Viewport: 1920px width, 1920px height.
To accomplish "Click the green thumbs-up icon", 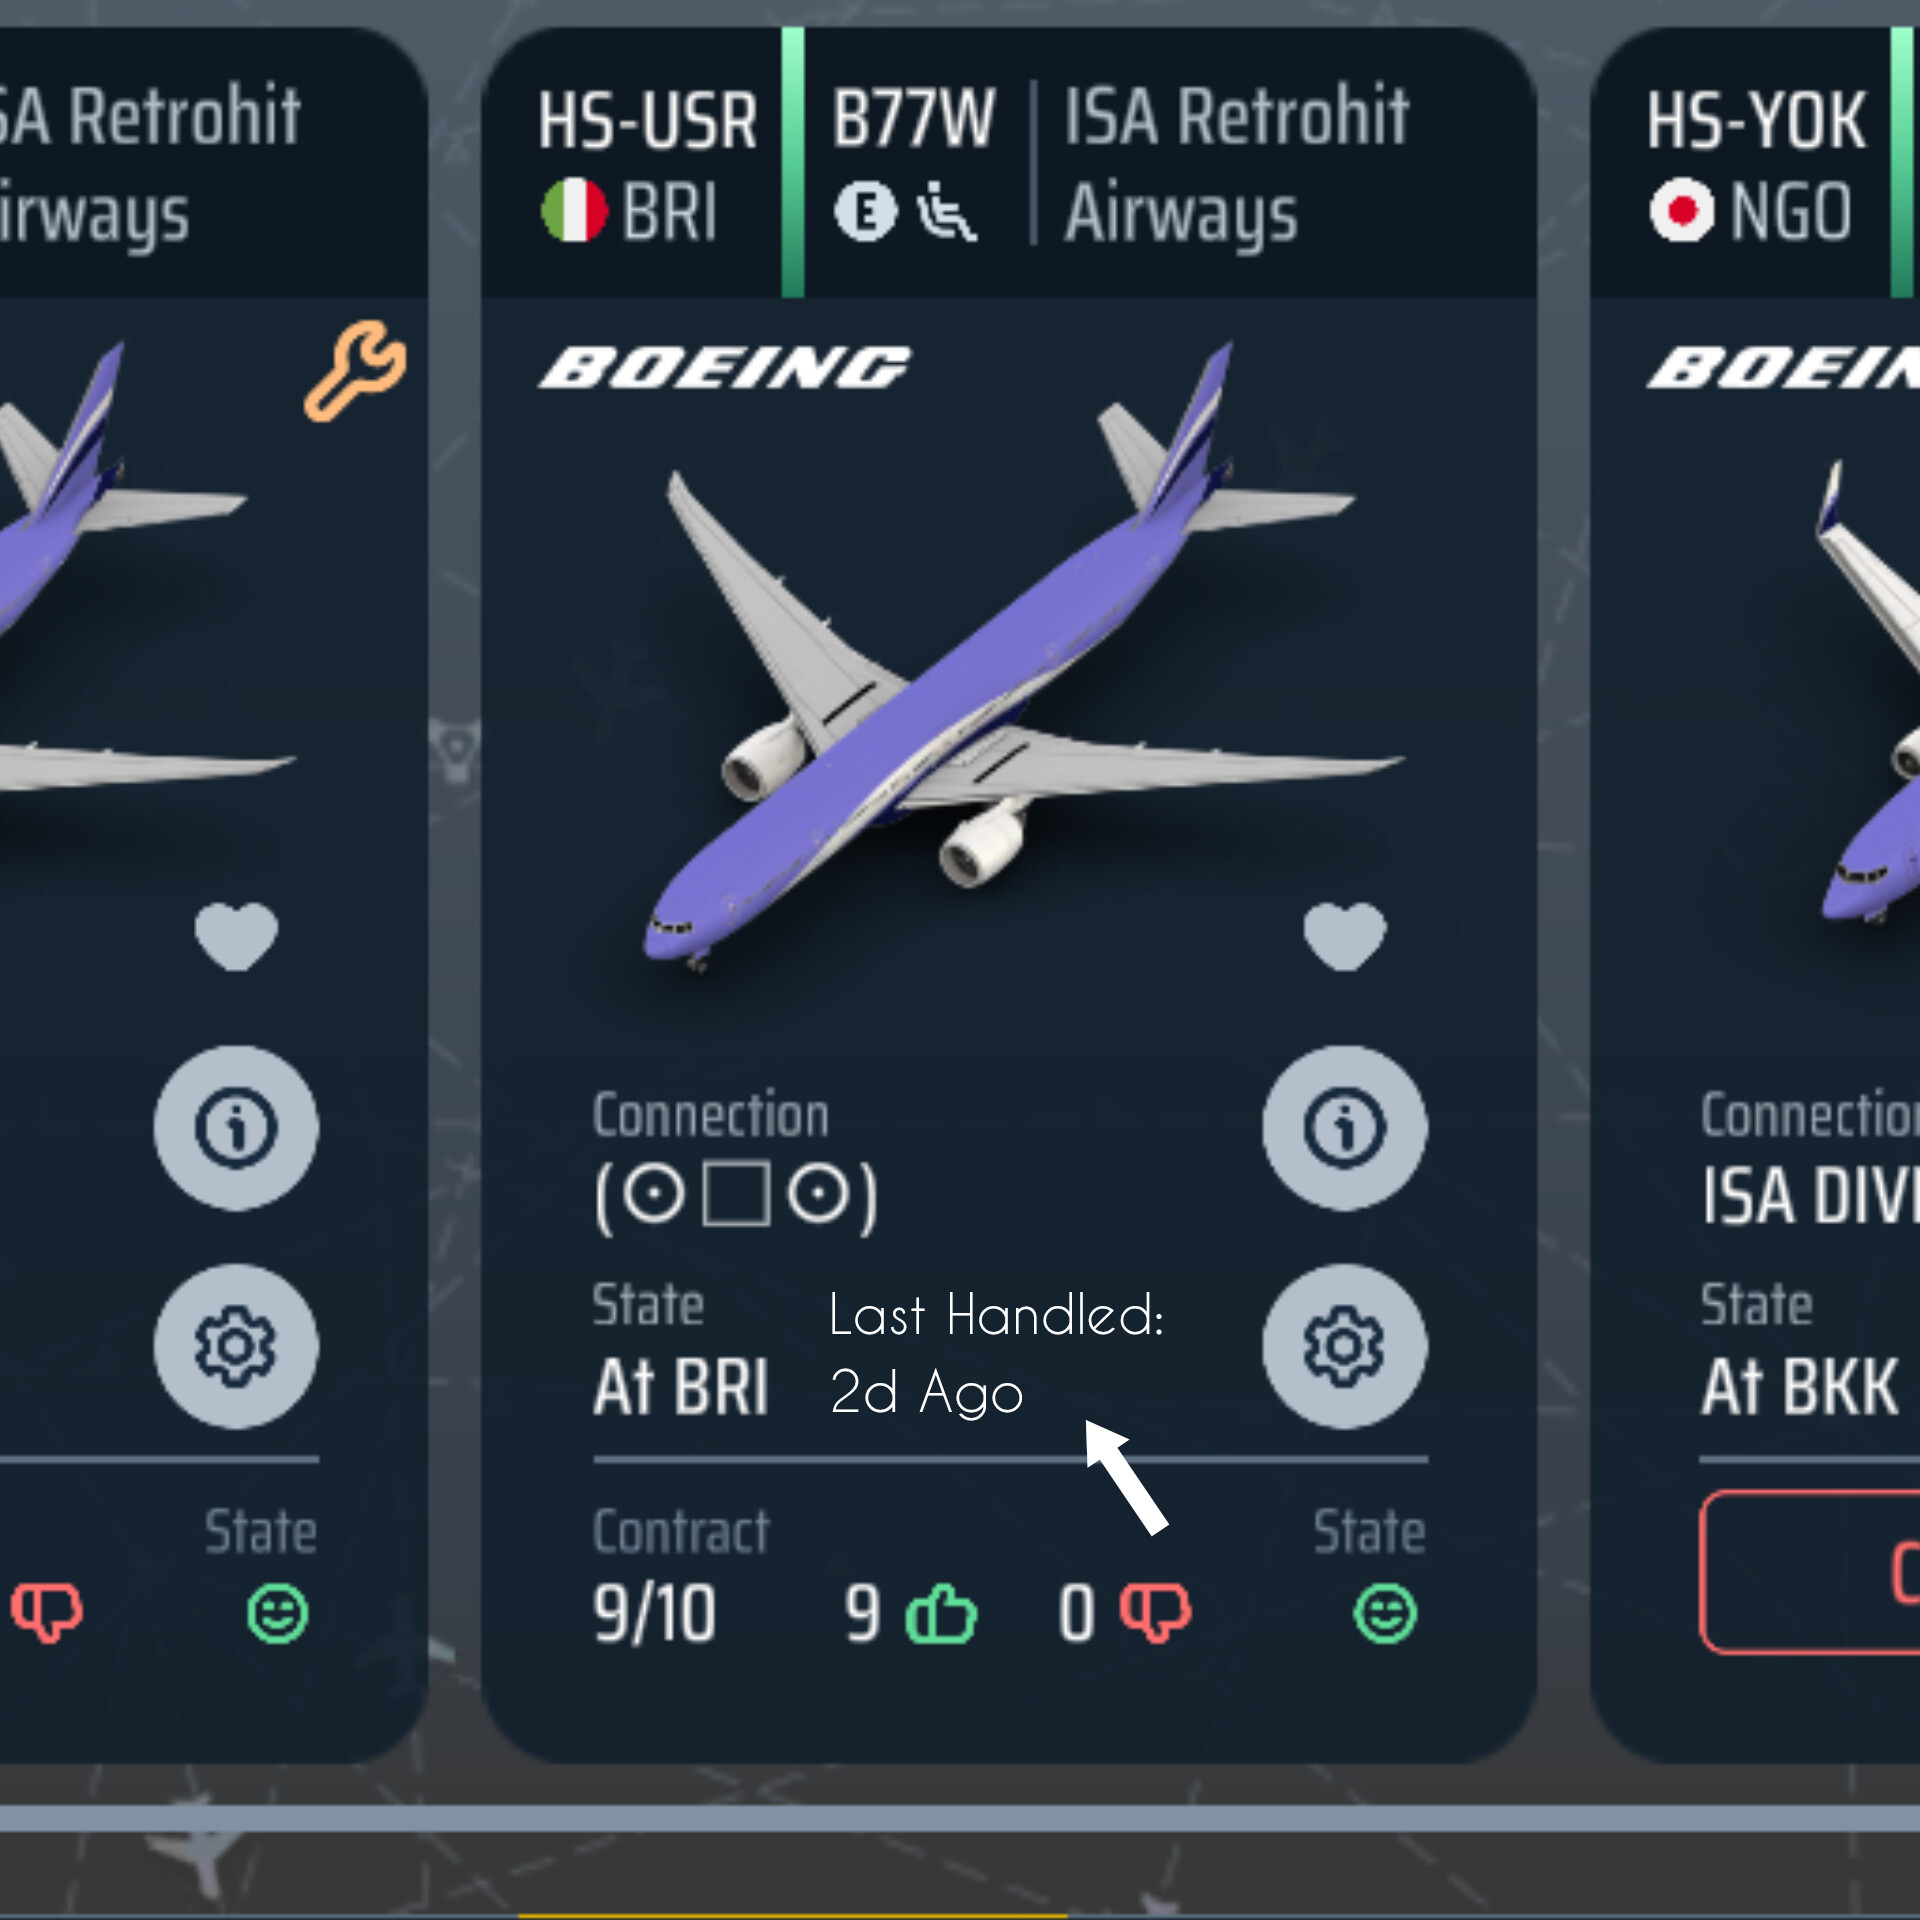I will pyautogui.click(x=940, y=1613).
